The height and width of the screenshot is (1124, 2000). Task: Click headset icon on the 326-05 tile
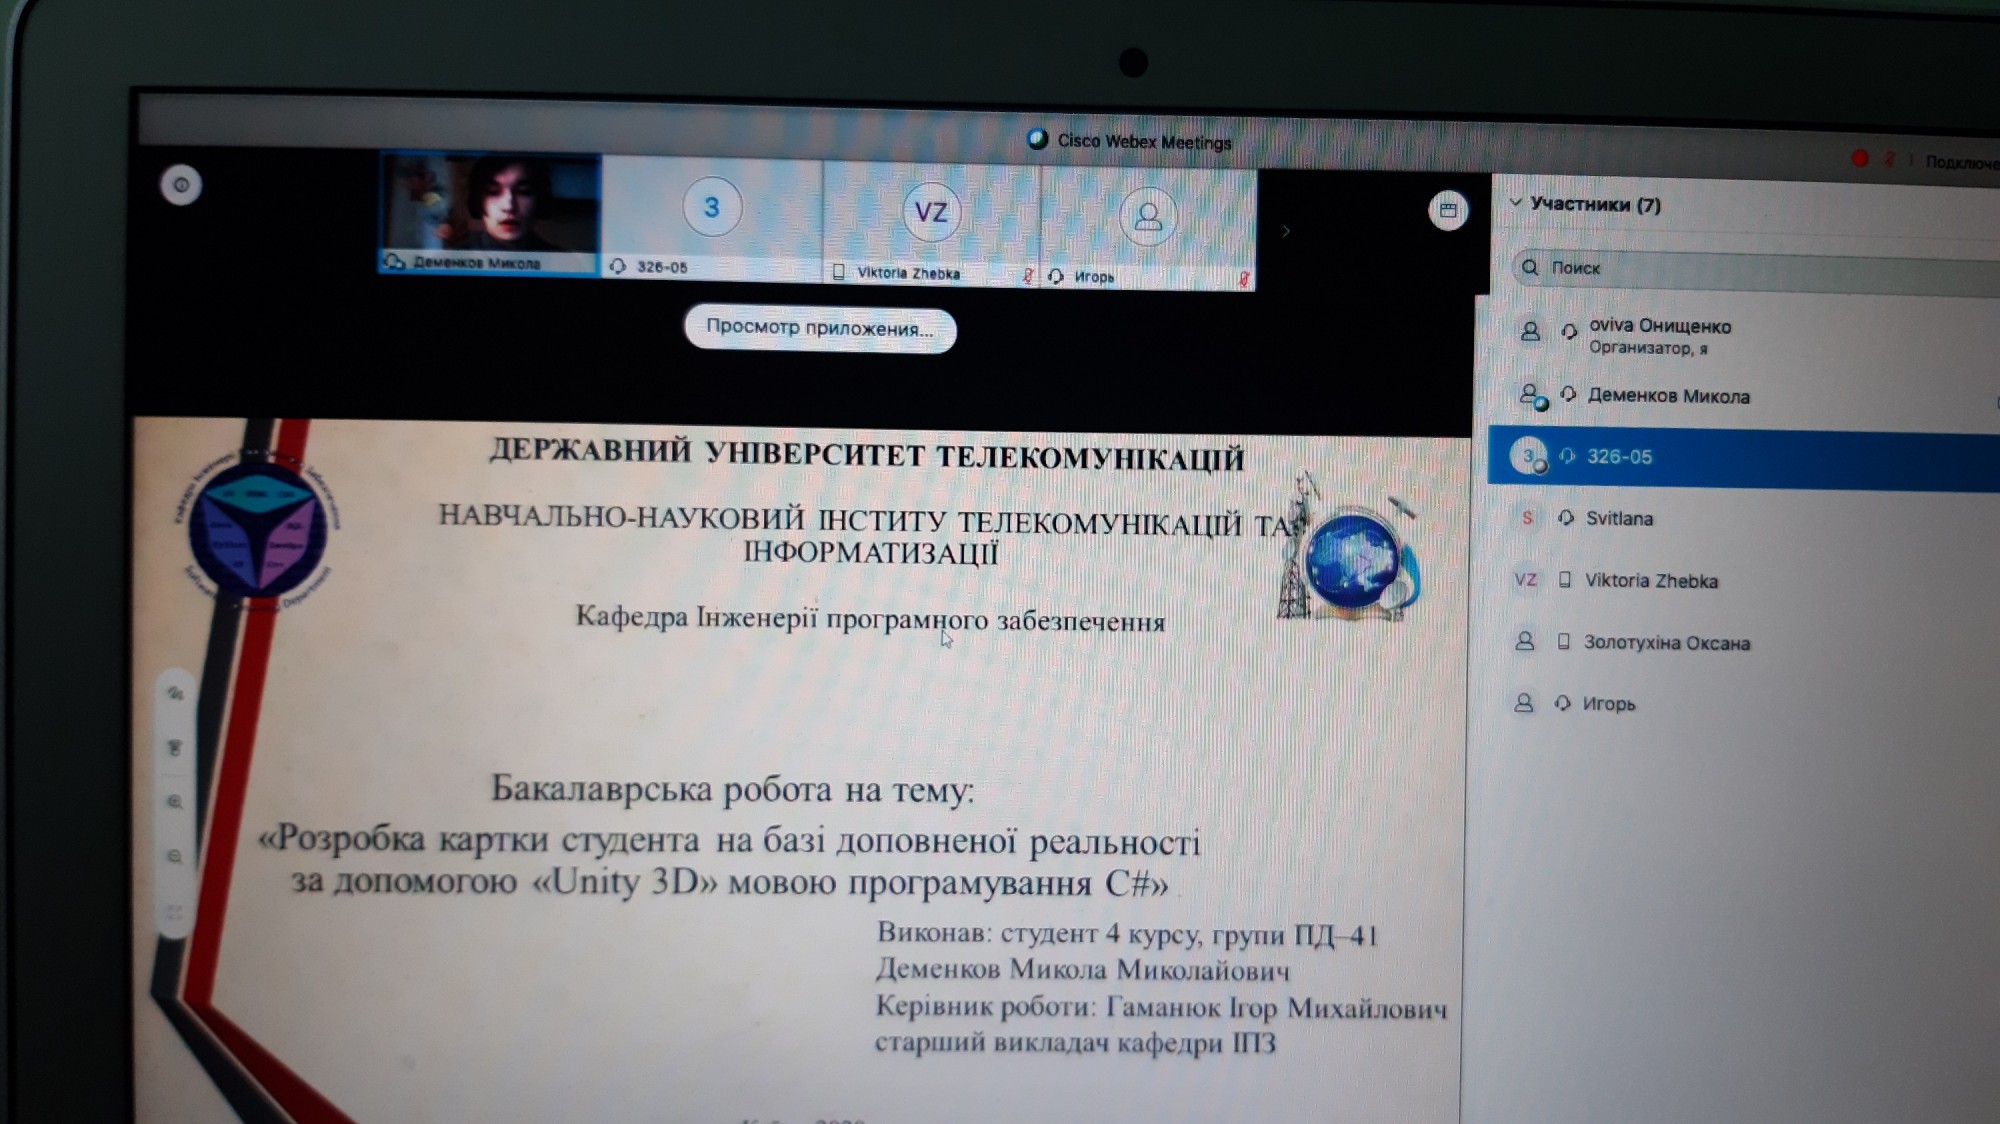coord(618,266)
